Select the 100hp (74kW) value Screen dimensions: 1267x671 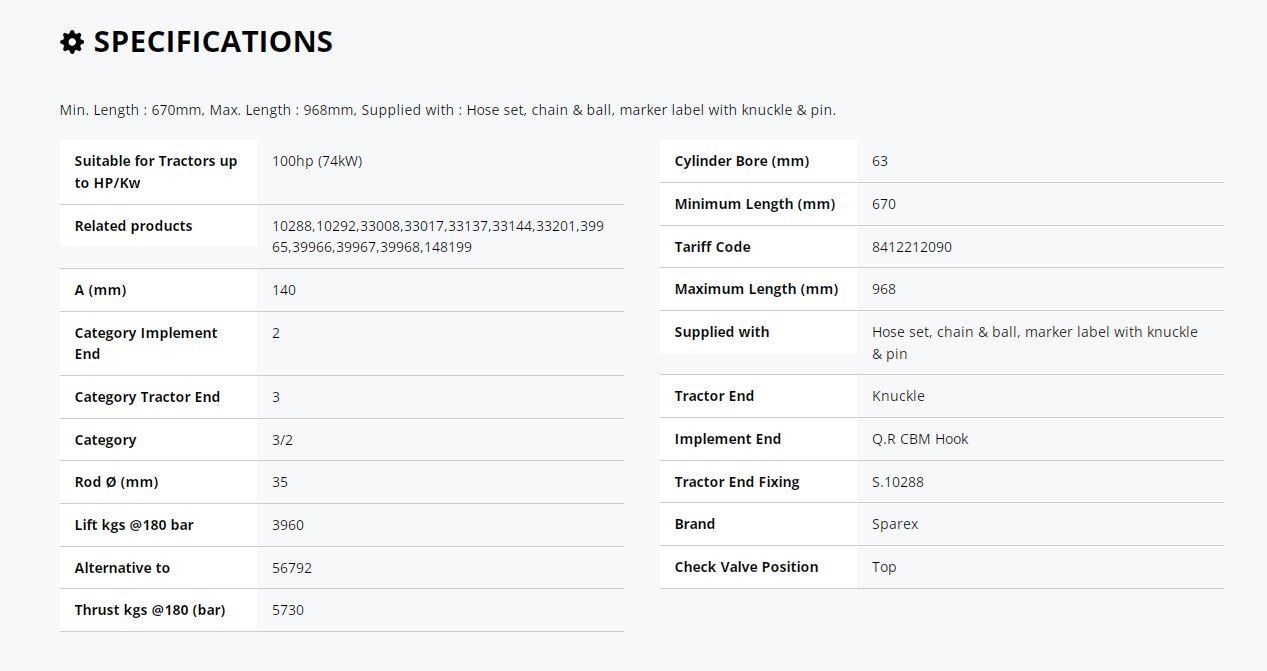tap(317, 161)
